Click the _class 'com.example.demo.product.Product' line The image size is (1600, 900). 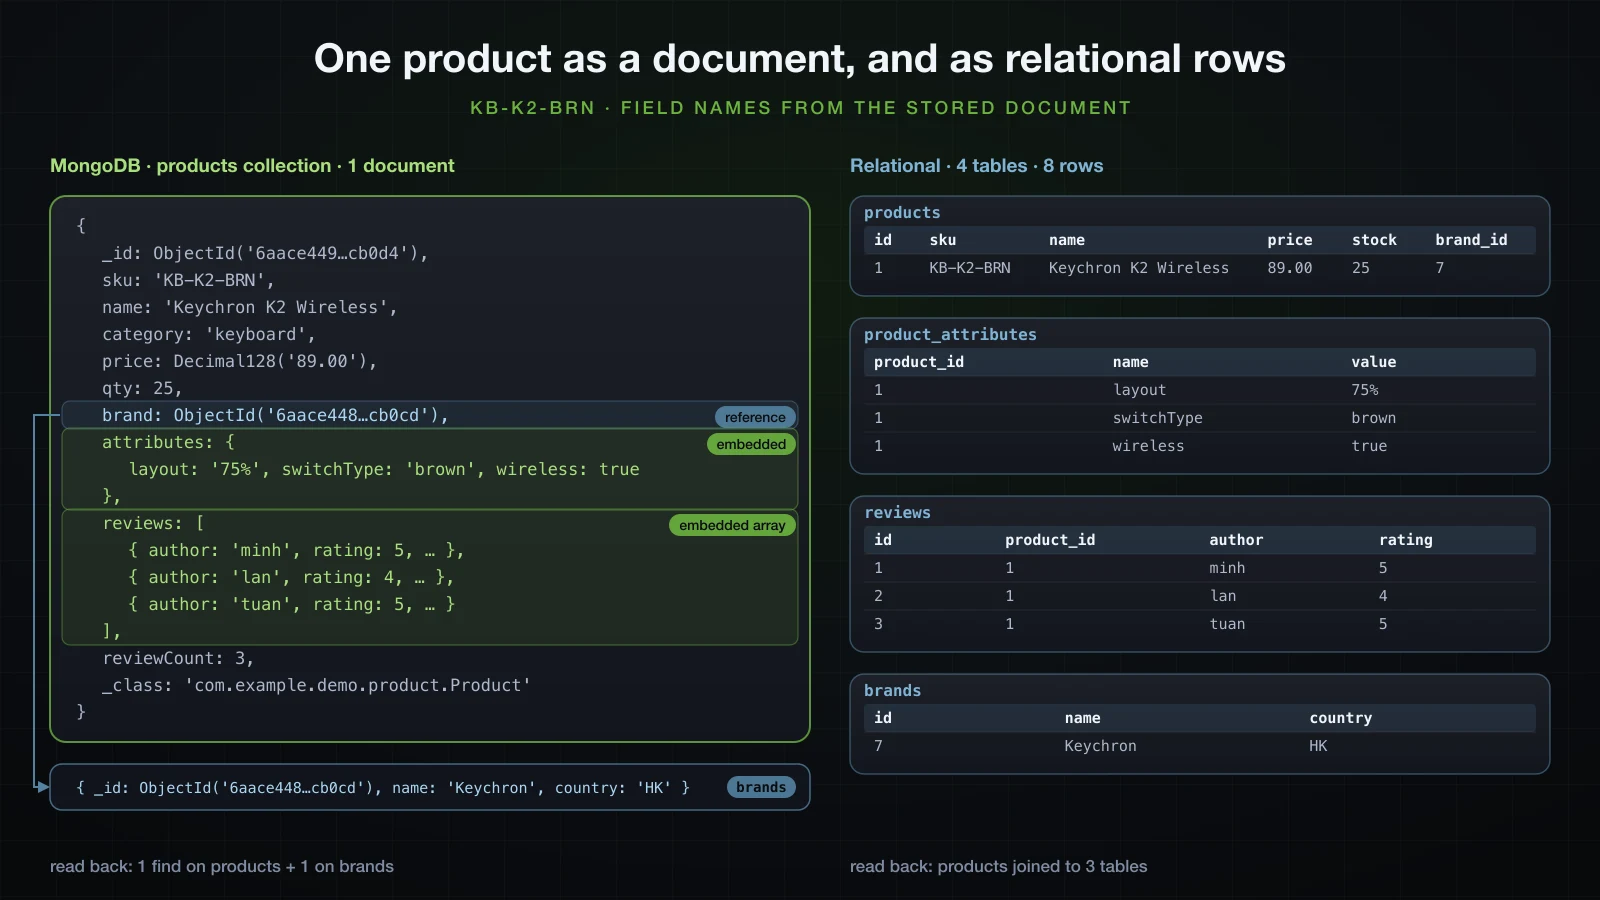(316, 685)
